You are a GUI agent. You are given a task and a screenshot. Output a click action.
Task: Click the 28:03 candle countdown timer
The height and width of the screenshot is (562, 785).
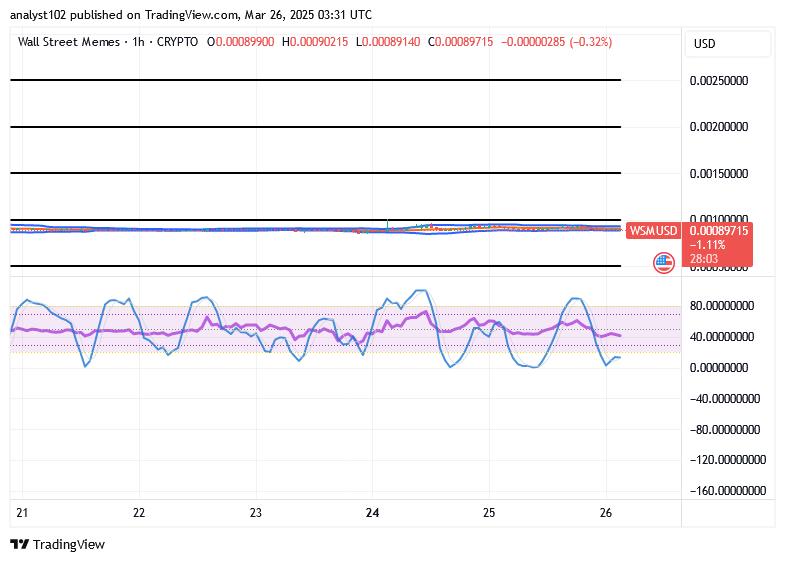click(x=704, y=259)
